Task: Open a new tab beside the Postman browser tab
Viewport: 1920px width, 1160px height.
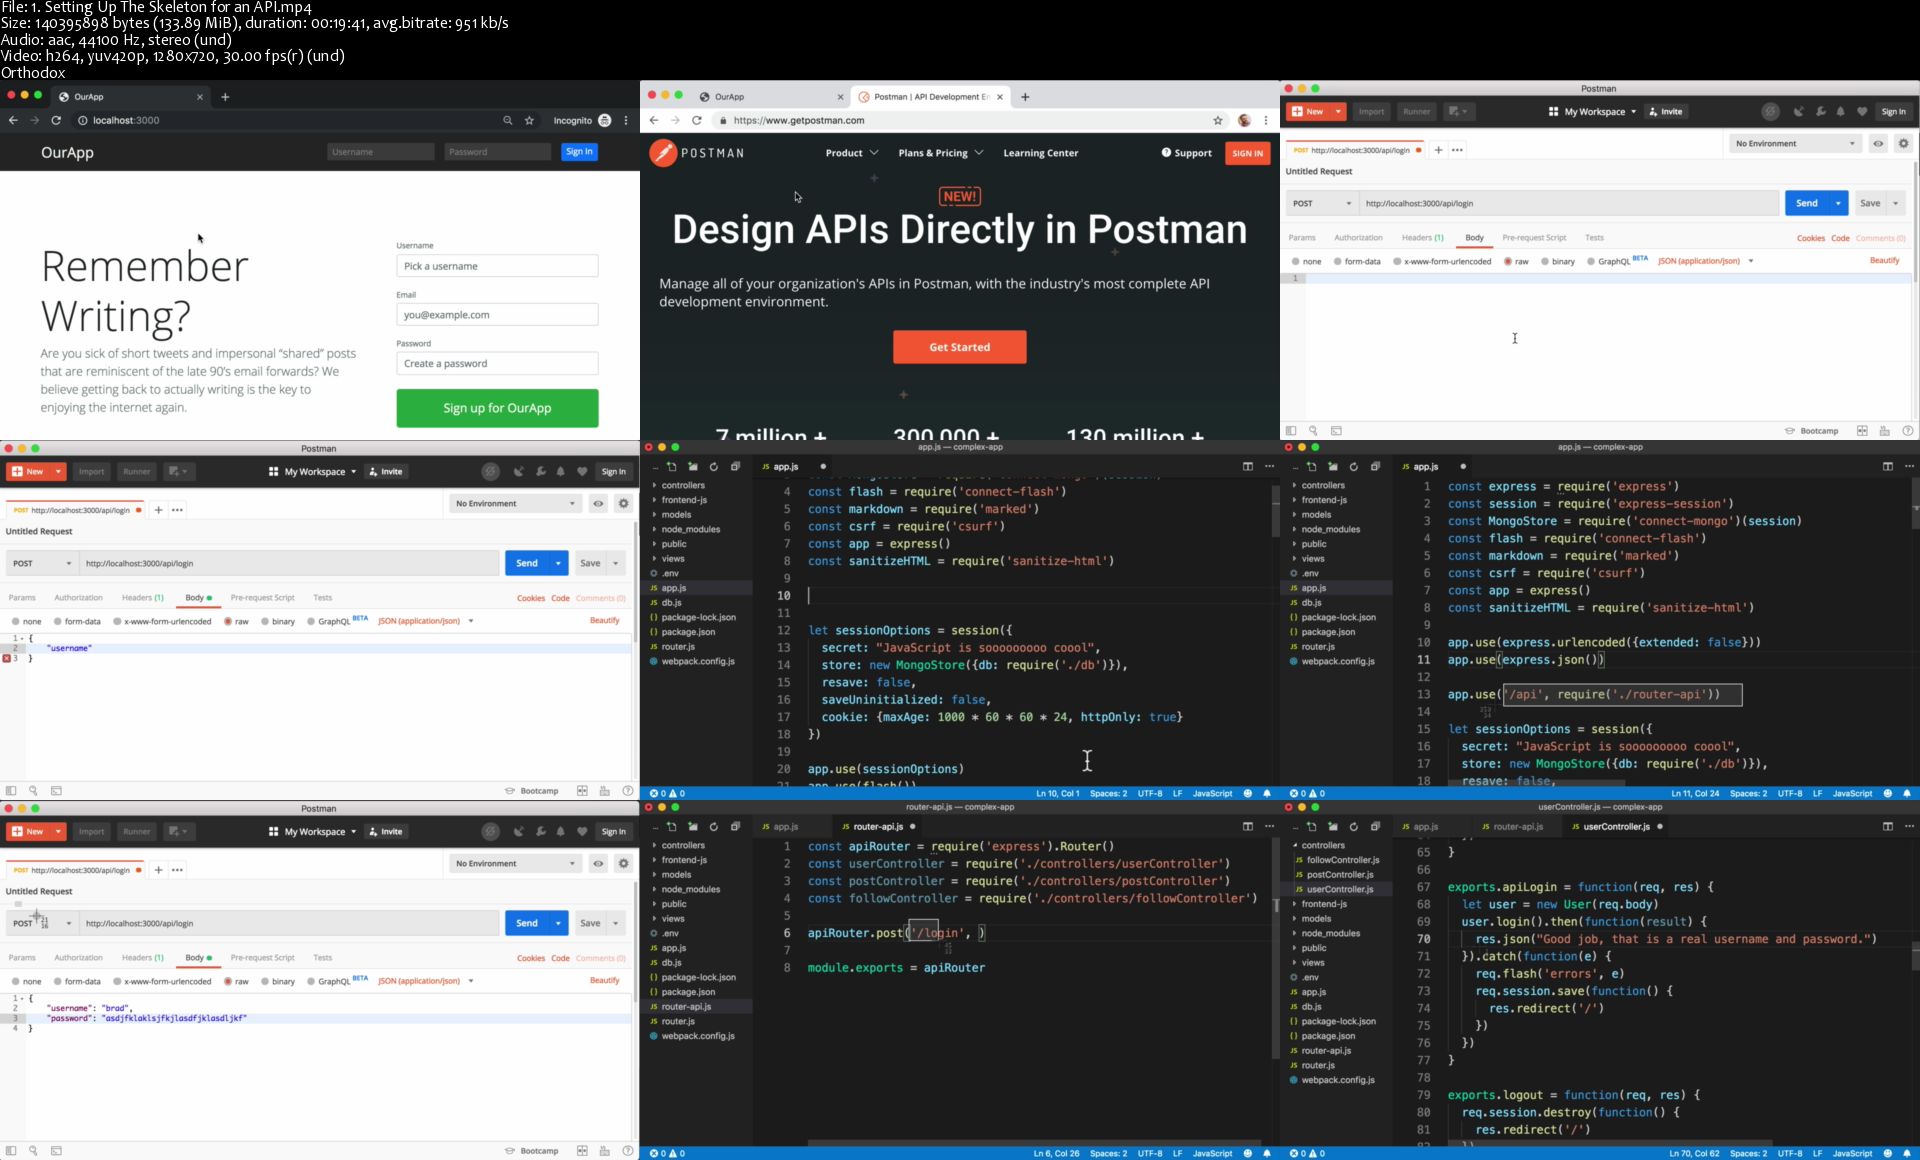Action: [1025, 97]
